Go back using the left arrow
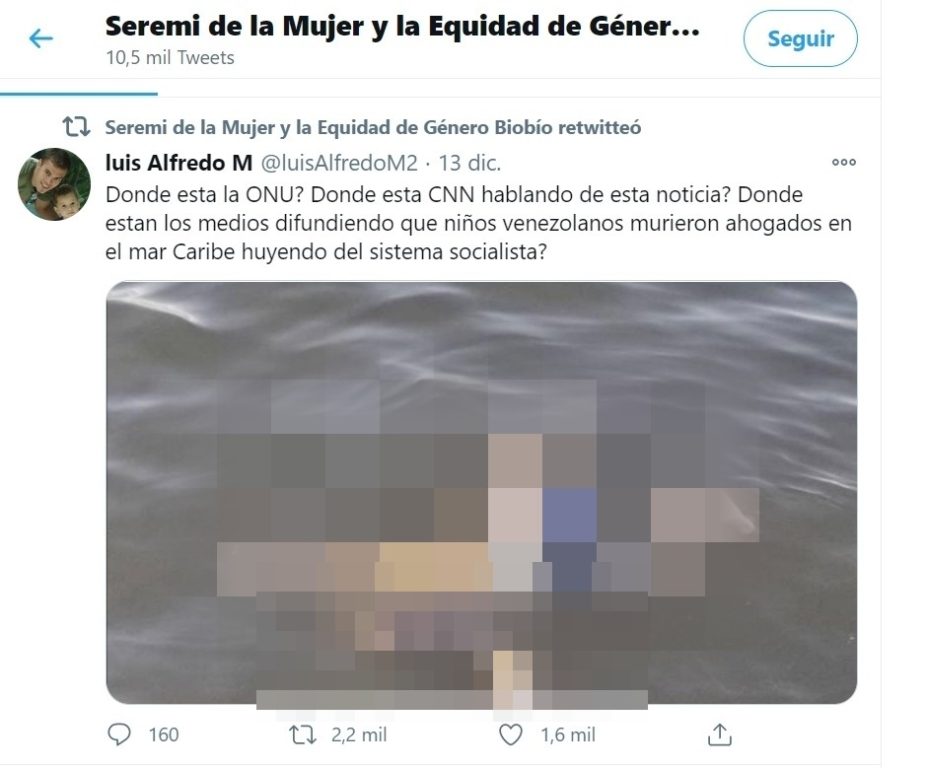 41,39
